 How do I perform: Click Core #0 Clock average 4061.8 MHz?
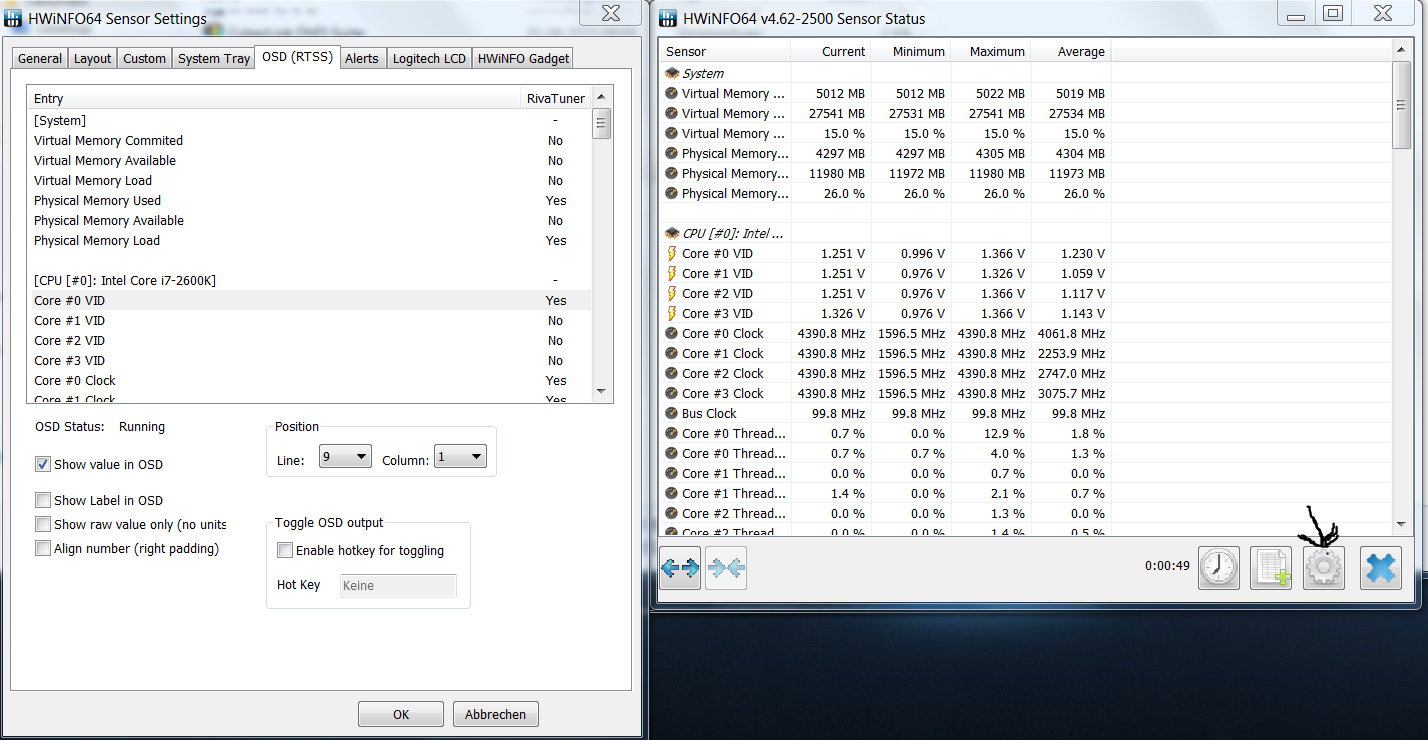point(1071,334)
